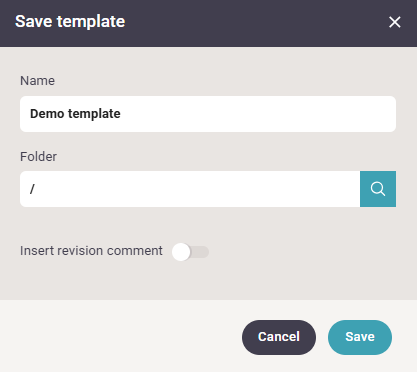Confirm saving with the teal Save button

tap(360, 337)
